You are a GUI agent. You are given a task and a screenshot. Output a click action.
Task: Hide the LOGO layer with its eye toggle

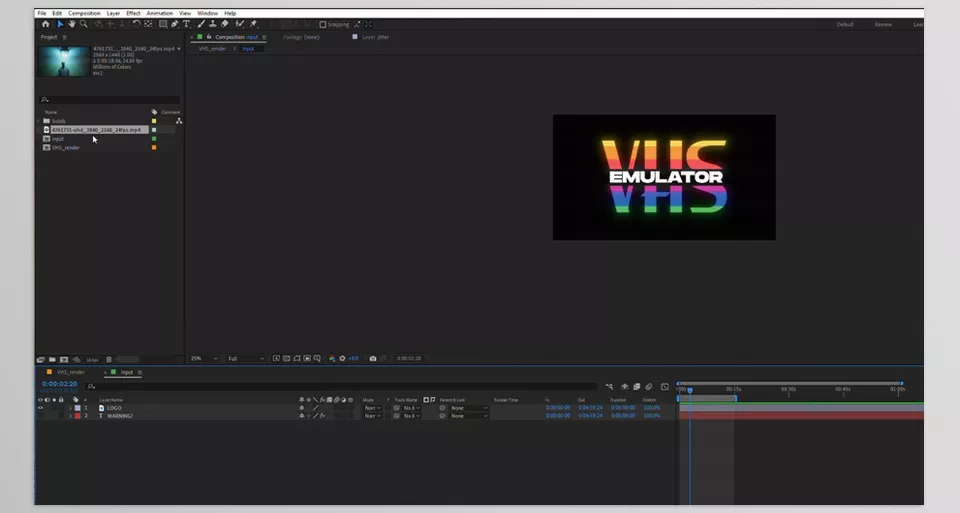pyautogui.click(x=40, y=408)
